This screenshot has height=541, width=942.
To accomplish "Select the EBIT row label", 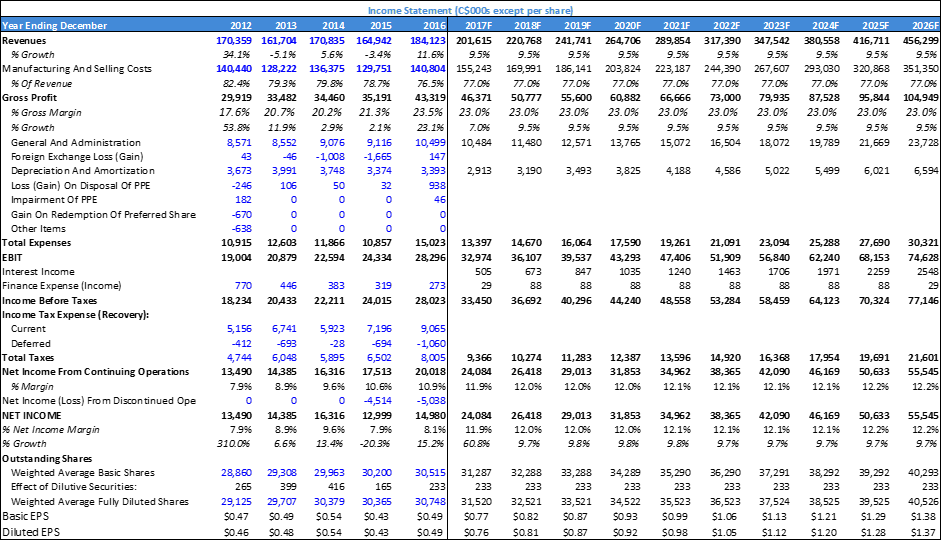I will point(14,256).
